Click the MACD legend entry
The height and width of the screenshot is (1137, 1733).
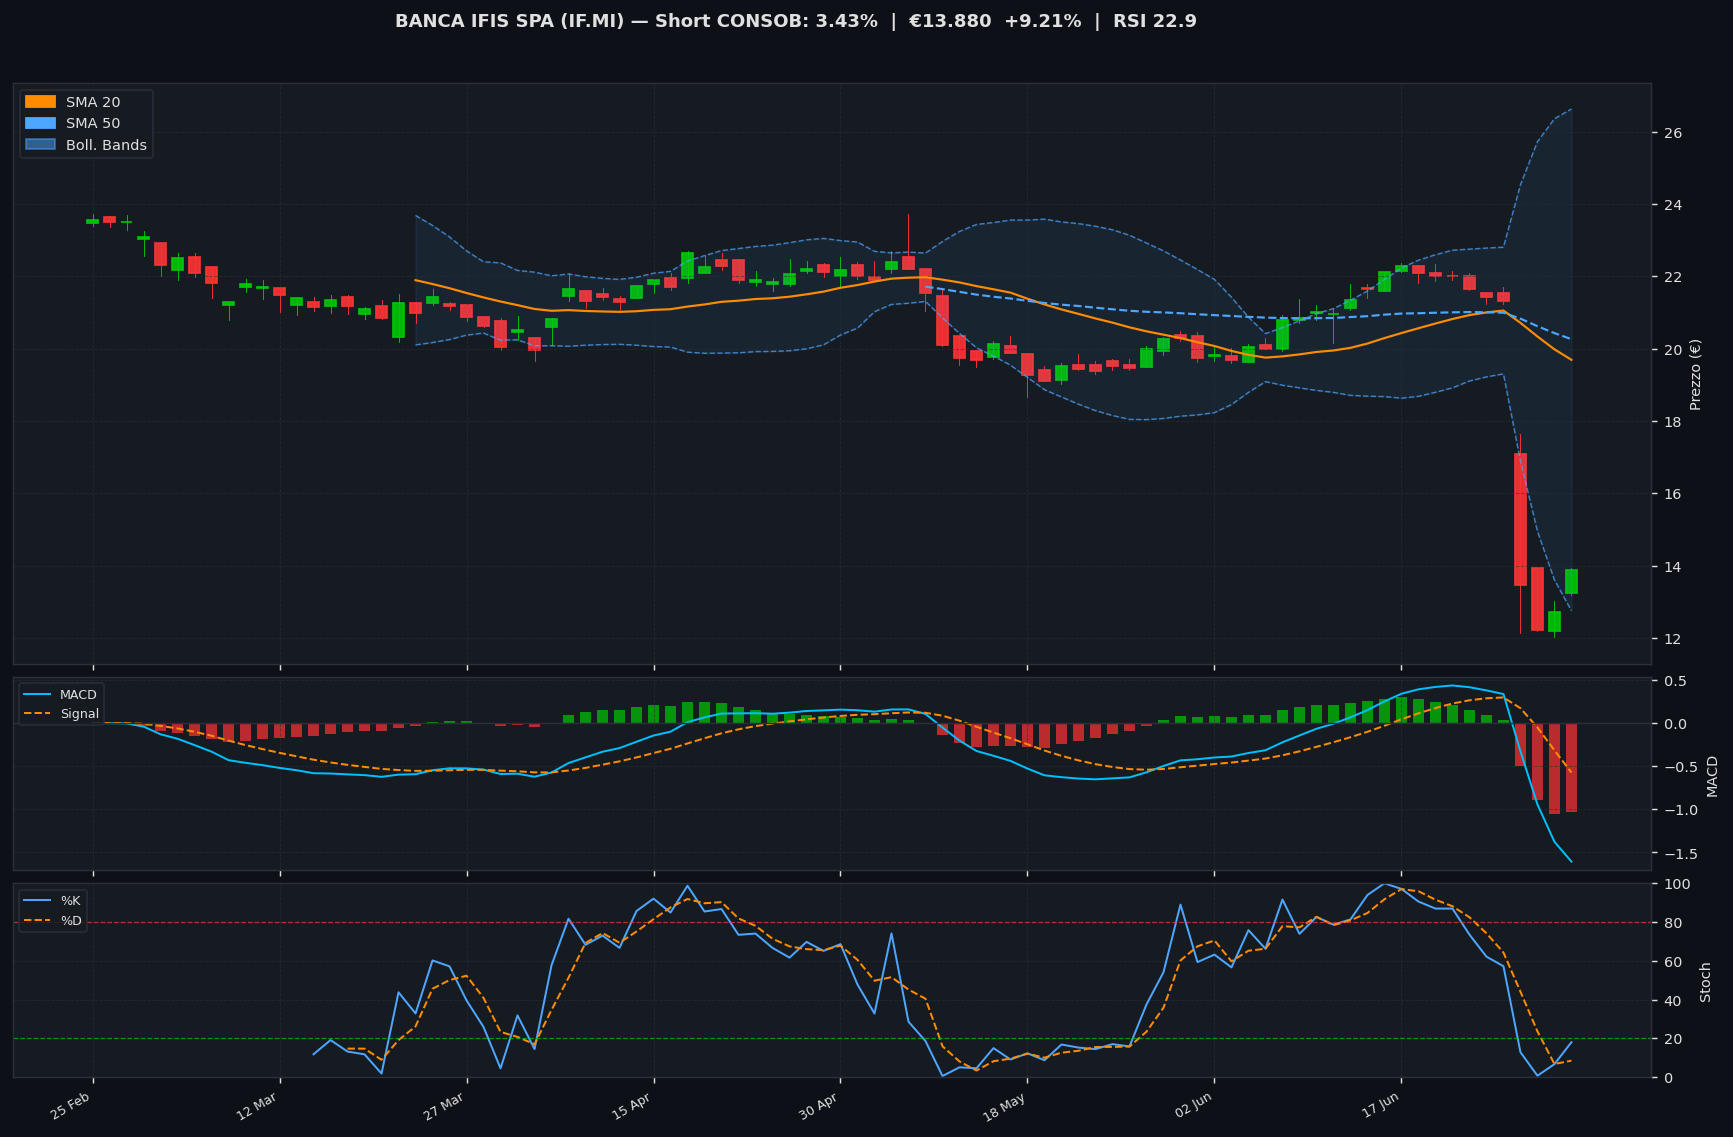[x=61, y=695]
